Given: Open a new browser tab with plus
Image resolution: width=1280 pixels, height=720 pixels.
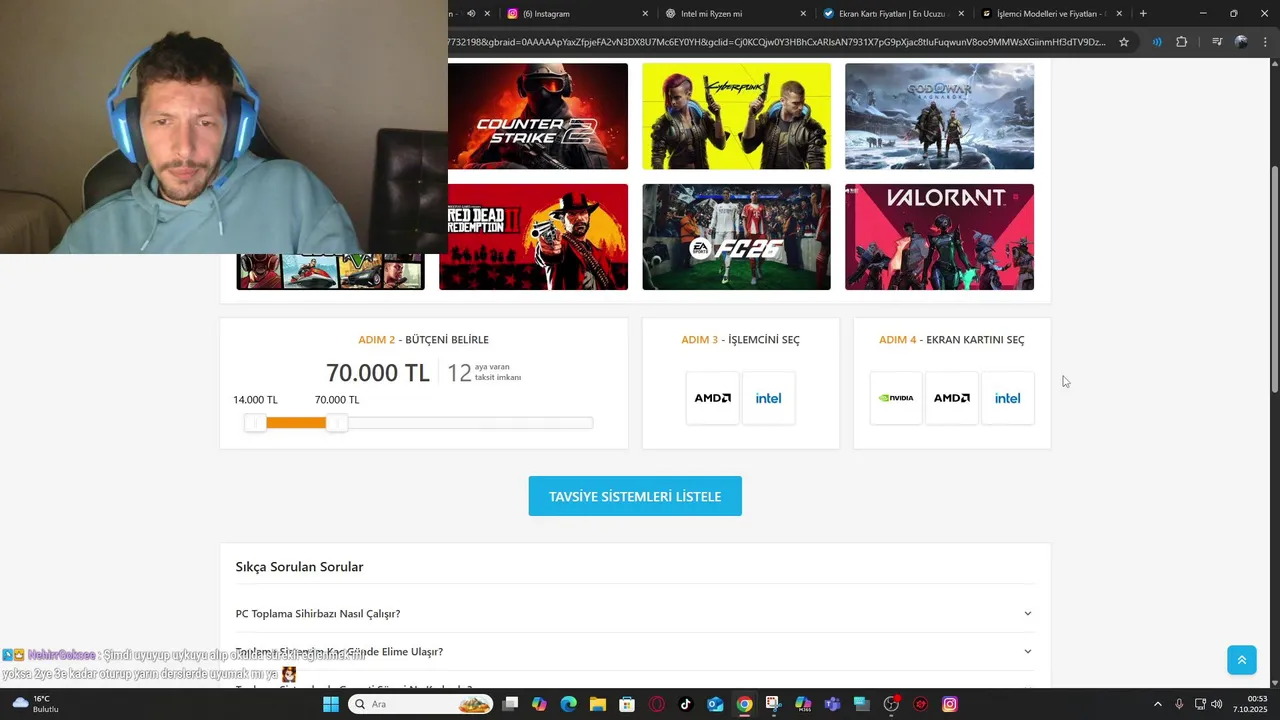Looking at the screenshot, I should 1143,13.
